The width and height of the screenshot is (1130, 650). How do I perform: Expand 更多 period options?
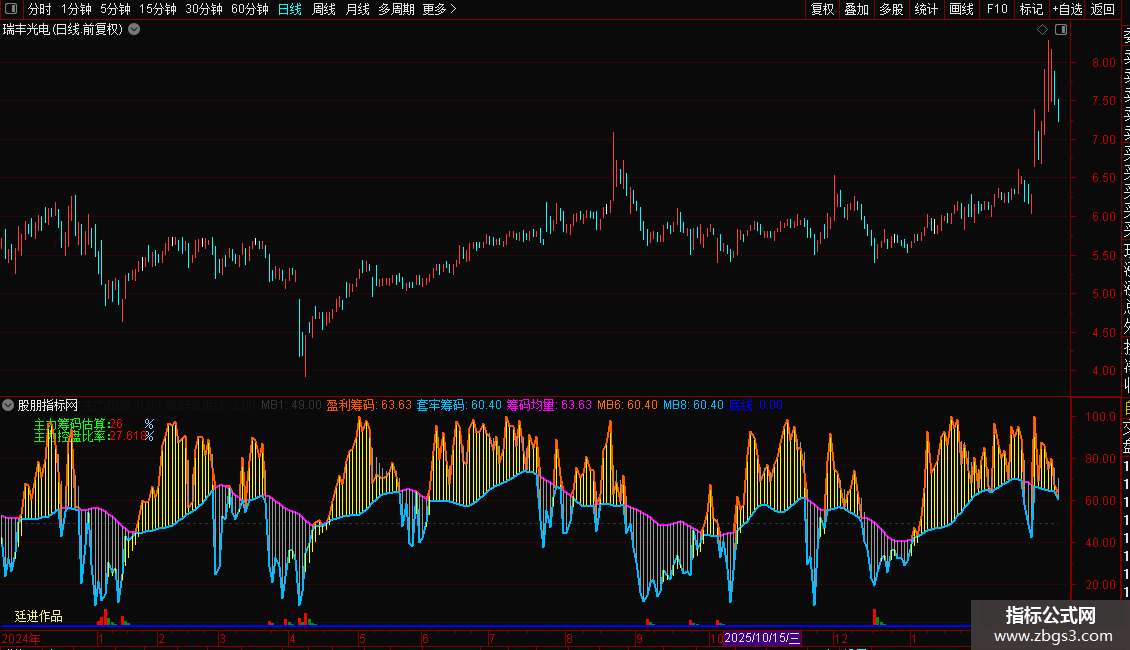(x=439, y=9)
